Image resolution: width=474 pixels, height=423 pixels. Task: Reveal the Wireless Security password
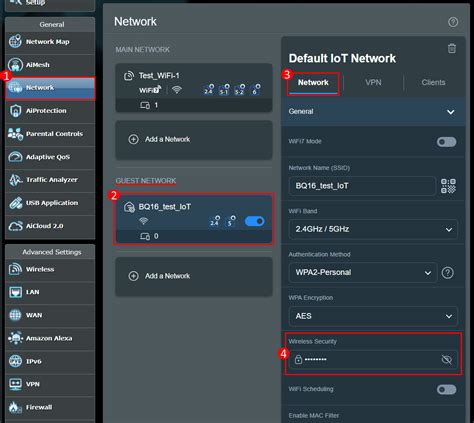coord(447,359)
